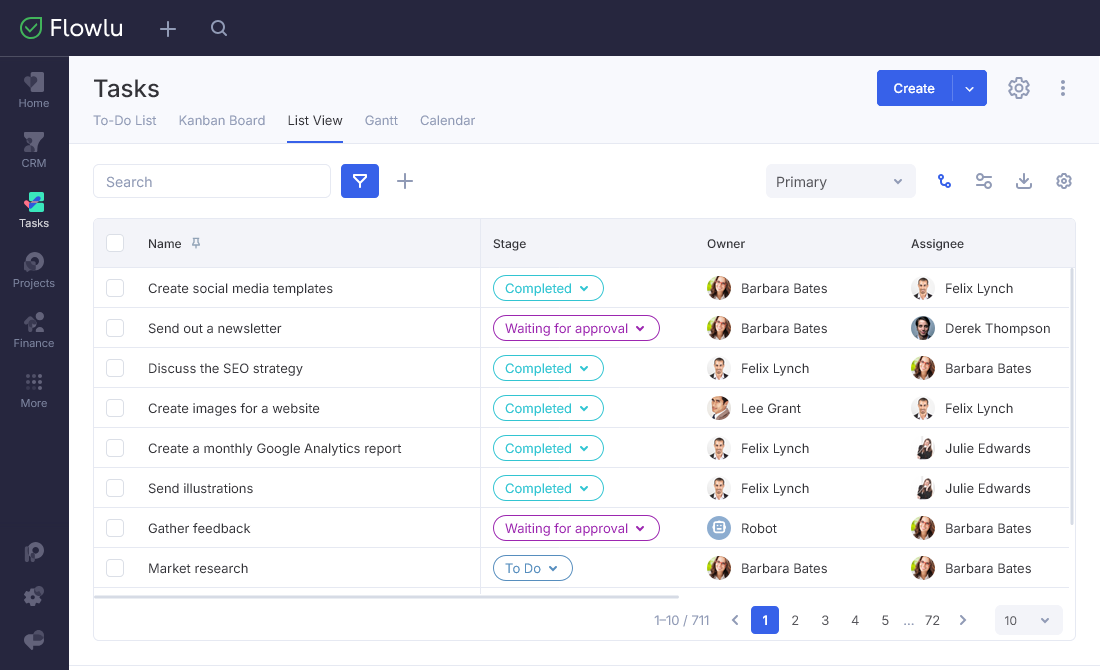Switch to the Kanban Board tab

[222, 121]
